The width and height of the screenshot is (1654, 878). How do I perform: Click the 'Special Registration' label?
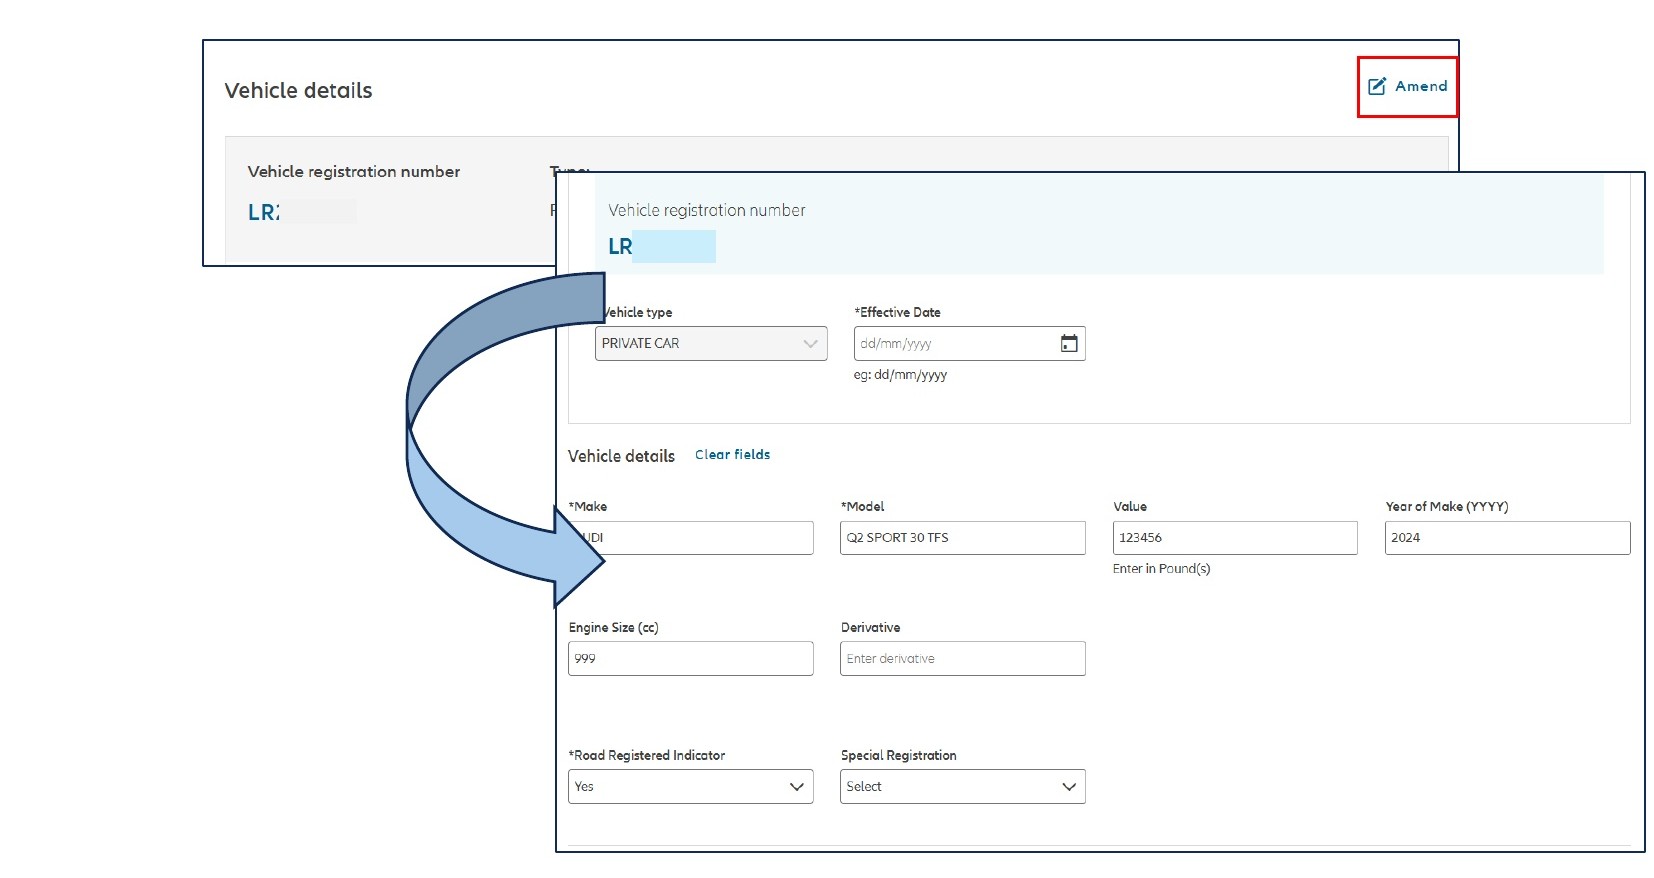pos(899,755)
